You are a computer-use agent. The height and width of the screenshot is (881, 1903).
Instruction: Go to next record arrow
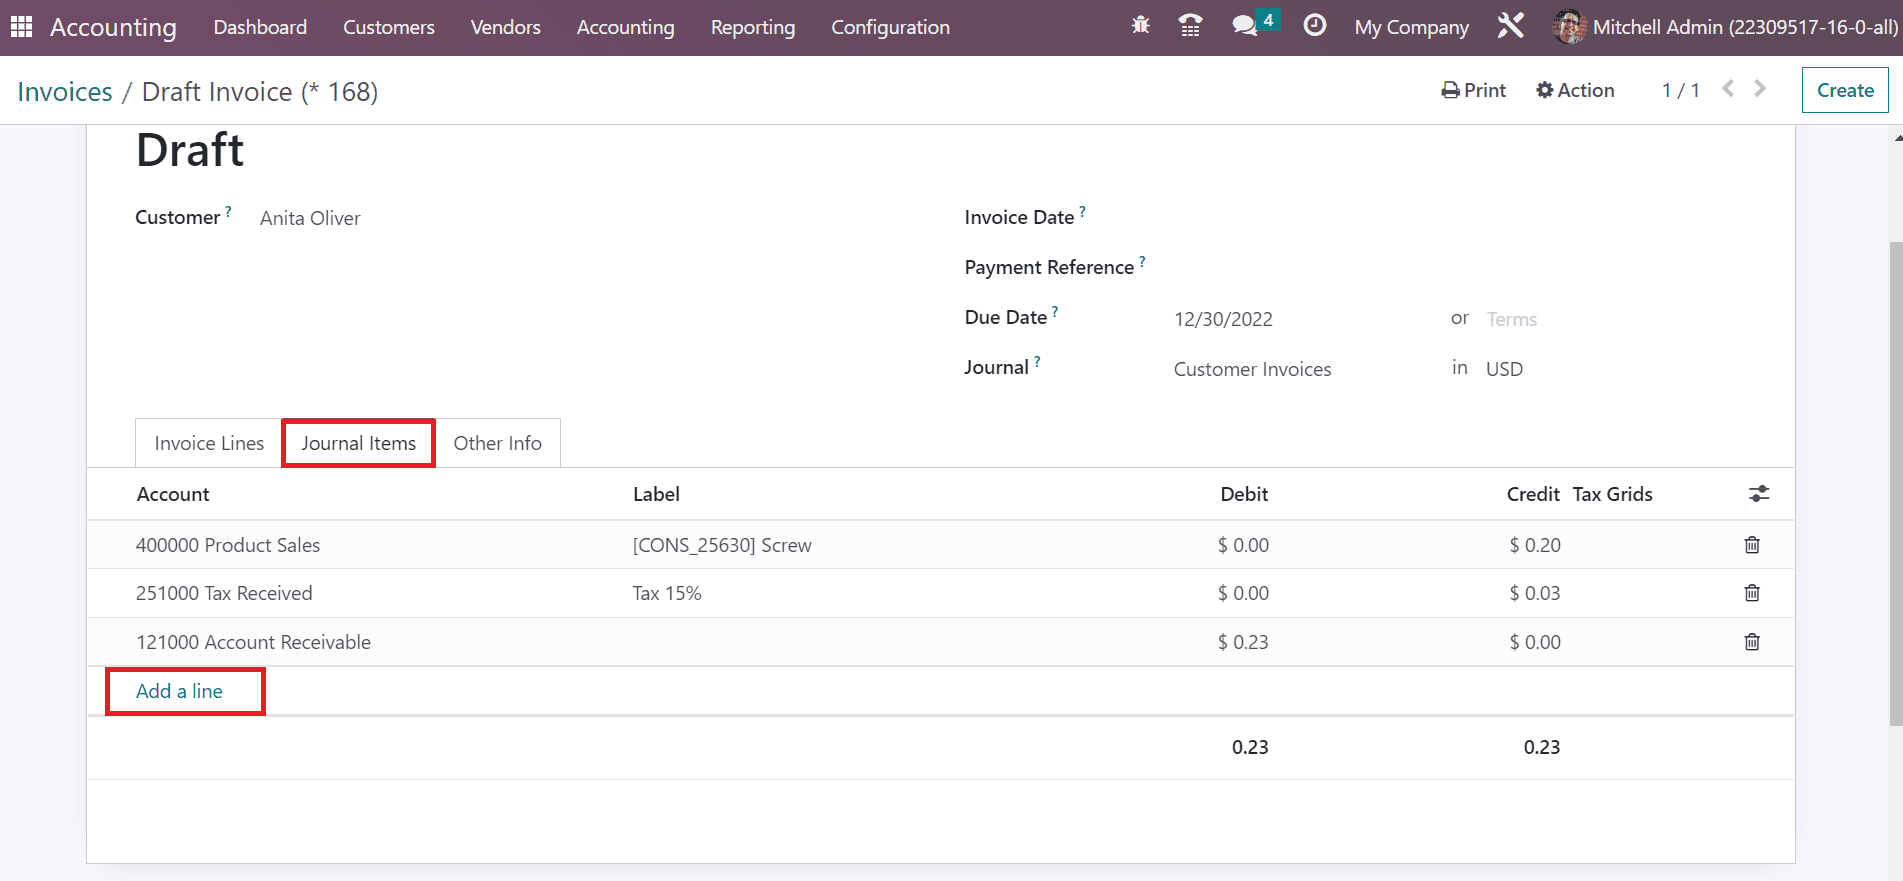tap(1760, 89)
